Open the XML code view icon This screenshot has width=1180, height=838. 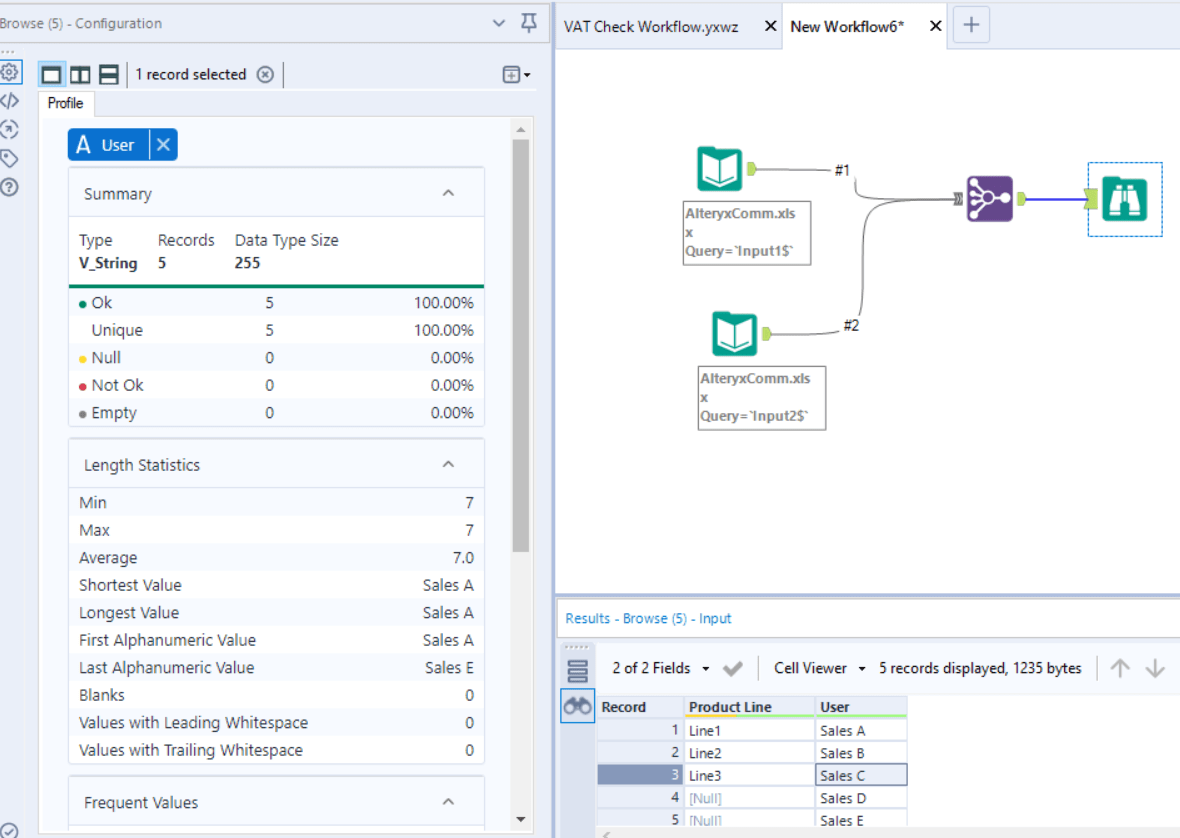click(x=10, y=101)
